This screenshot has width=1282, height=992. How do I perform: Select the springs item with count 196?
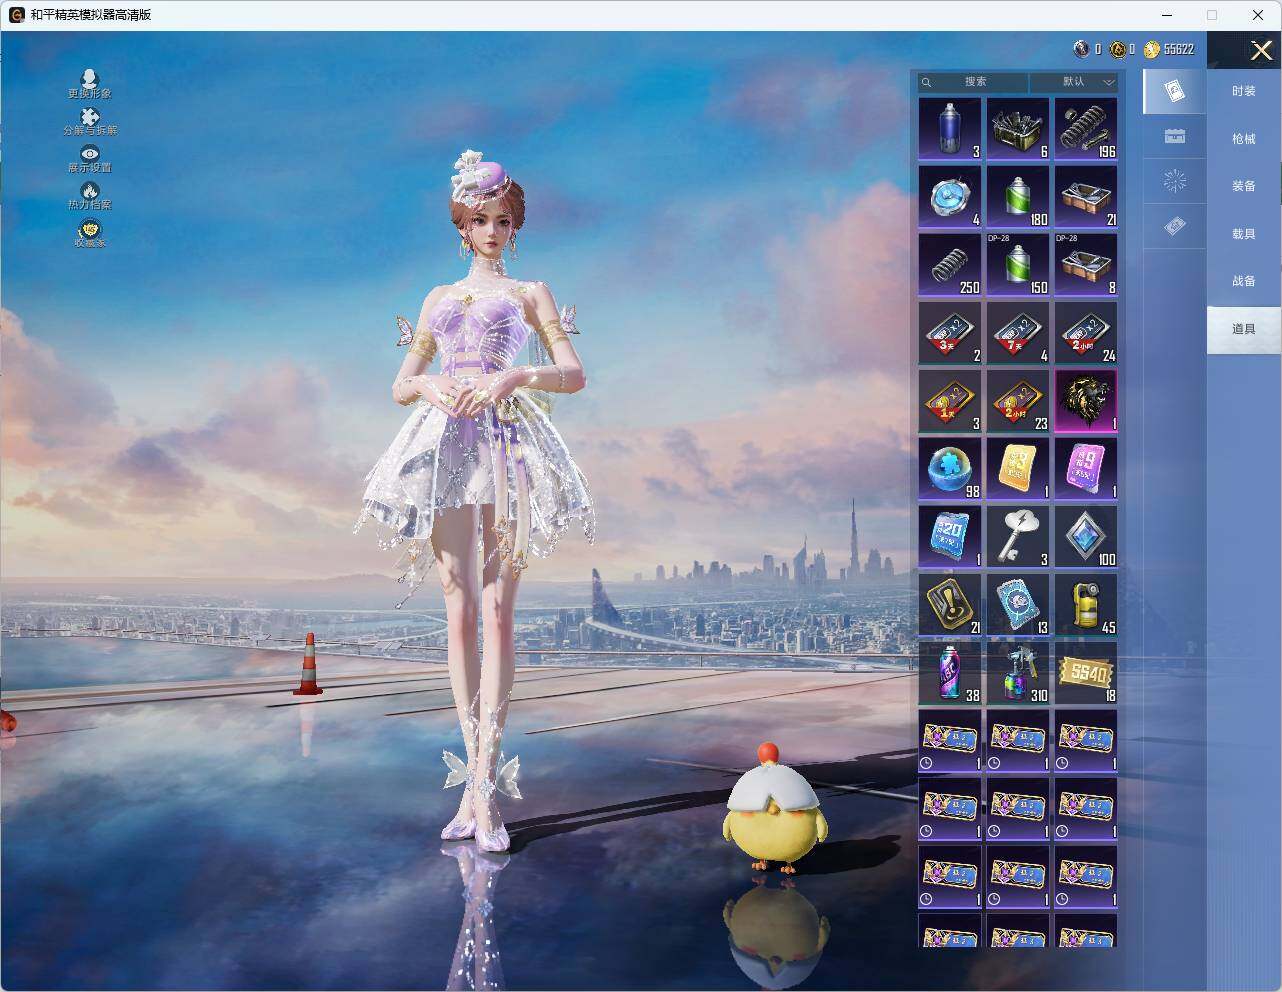tap(1086, 129)
